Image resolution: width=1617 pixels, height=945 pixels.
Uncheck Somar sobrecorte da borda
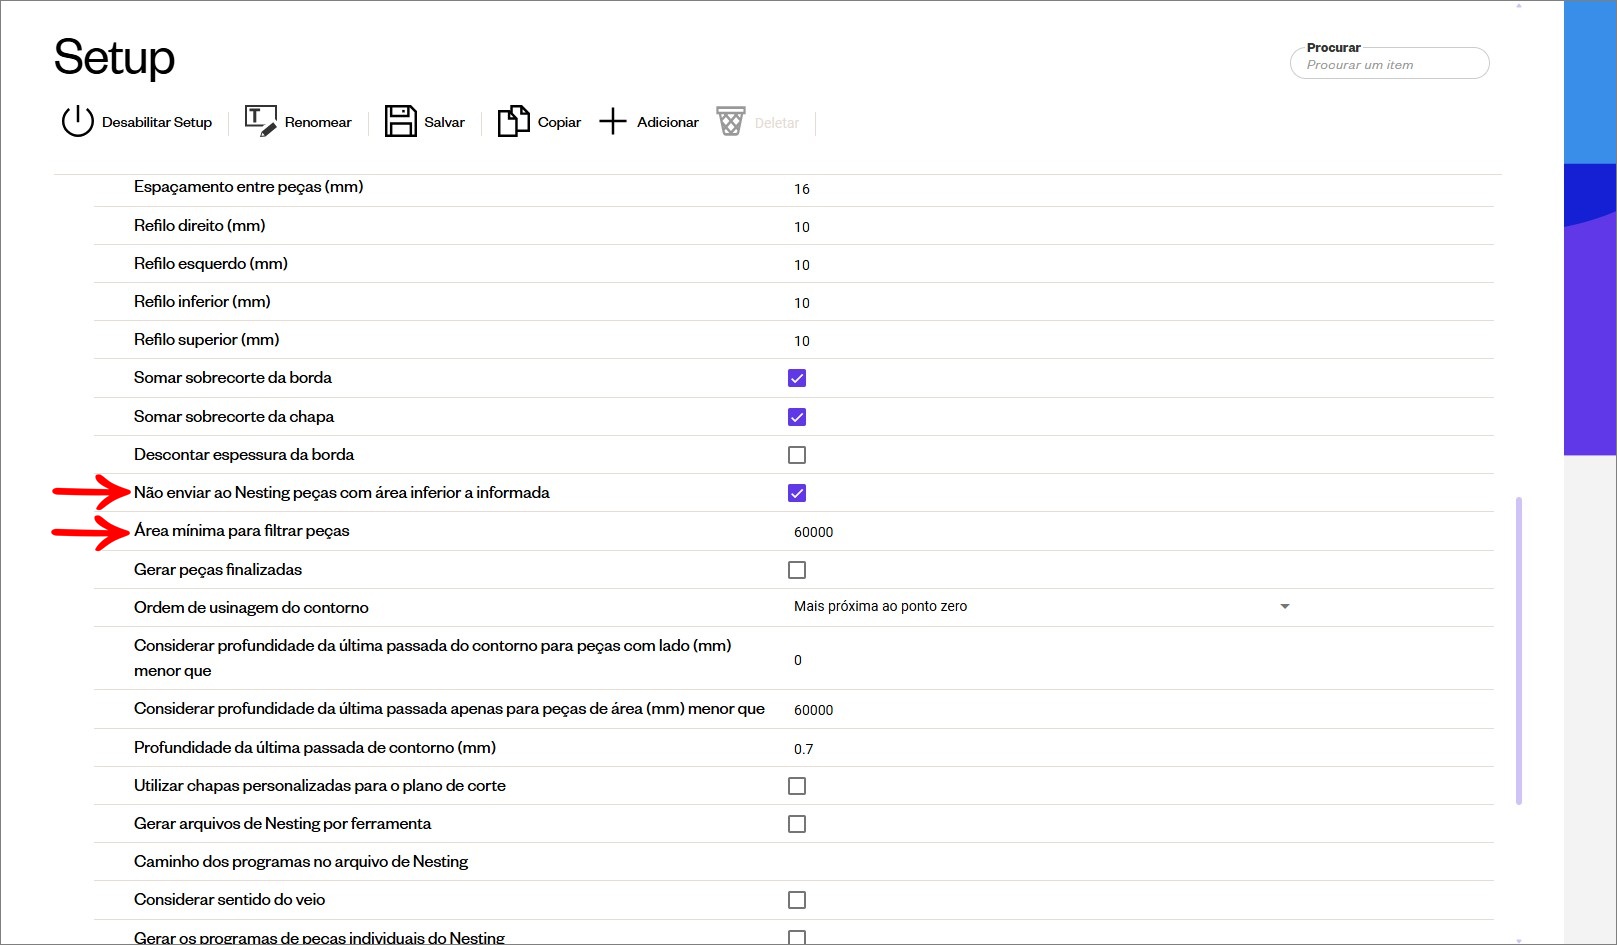(797, 378)
